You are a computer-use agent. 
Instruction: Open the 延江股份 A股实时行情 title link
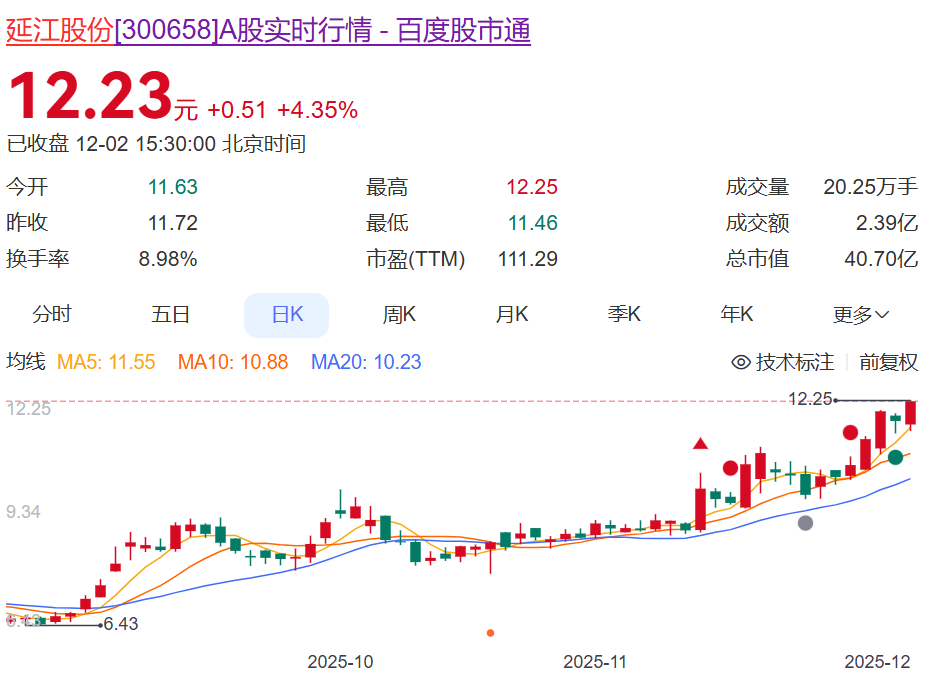click(268, 30)
